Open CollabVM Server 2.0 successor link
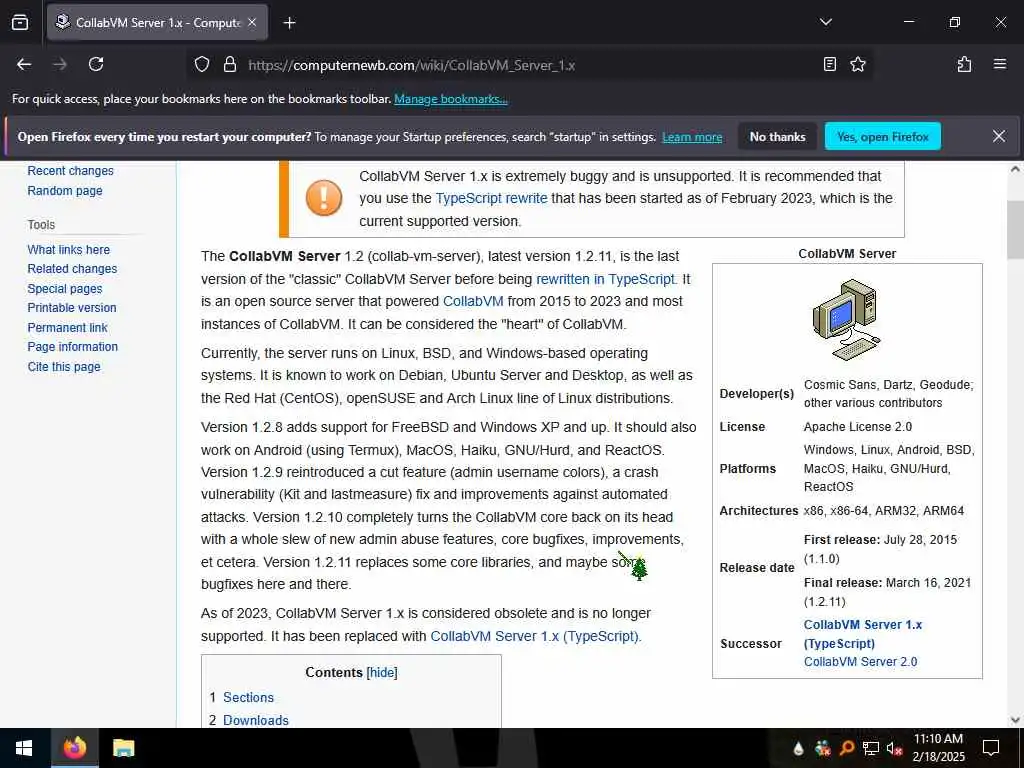Viewport: 1024px width, 768px height. [860, 662]
